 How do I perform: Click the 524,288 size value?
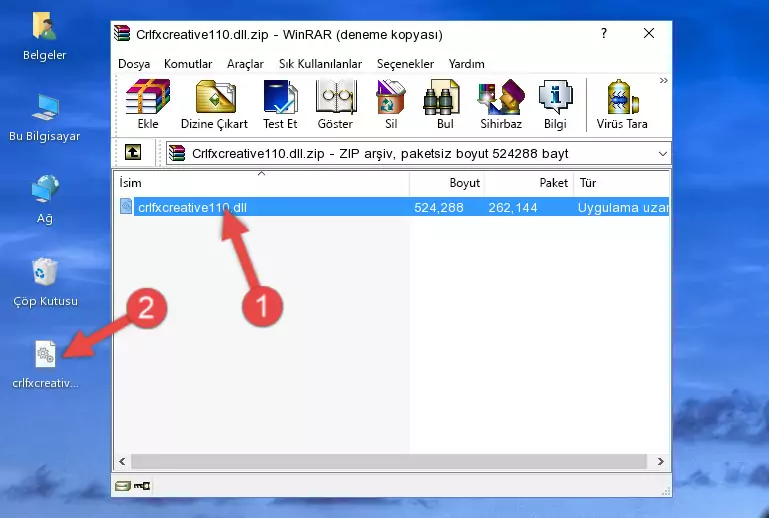click(x=438, y=207)
